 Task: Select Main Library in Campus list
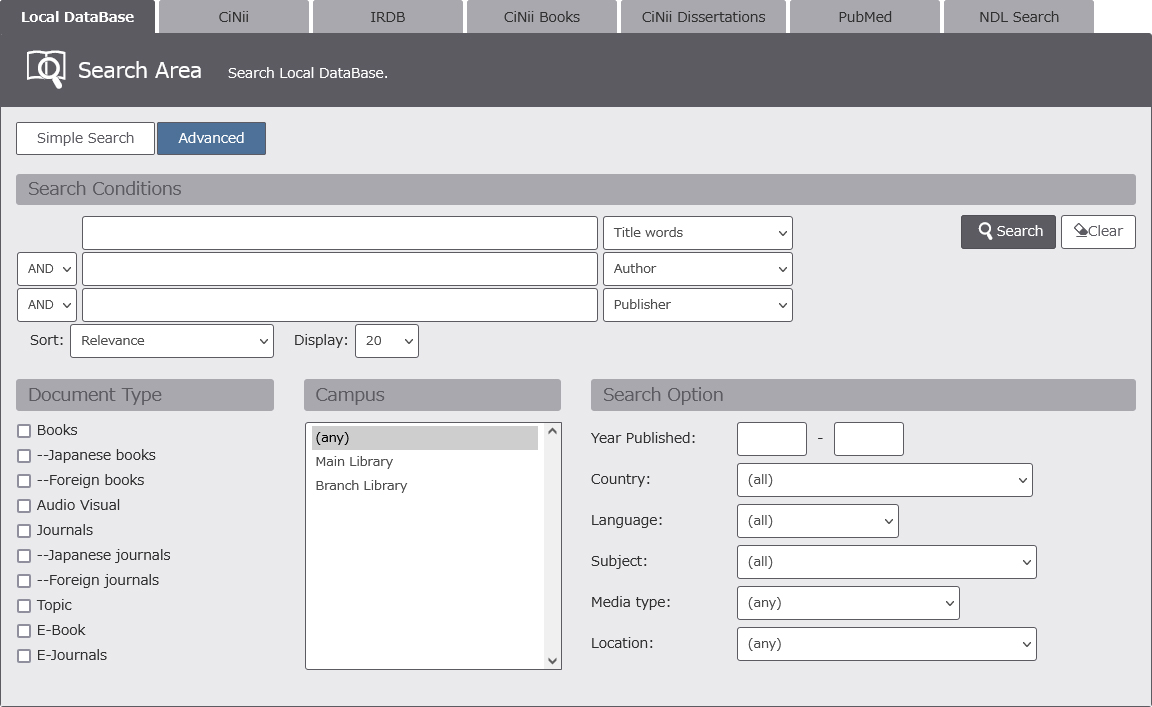coord(354,462)
